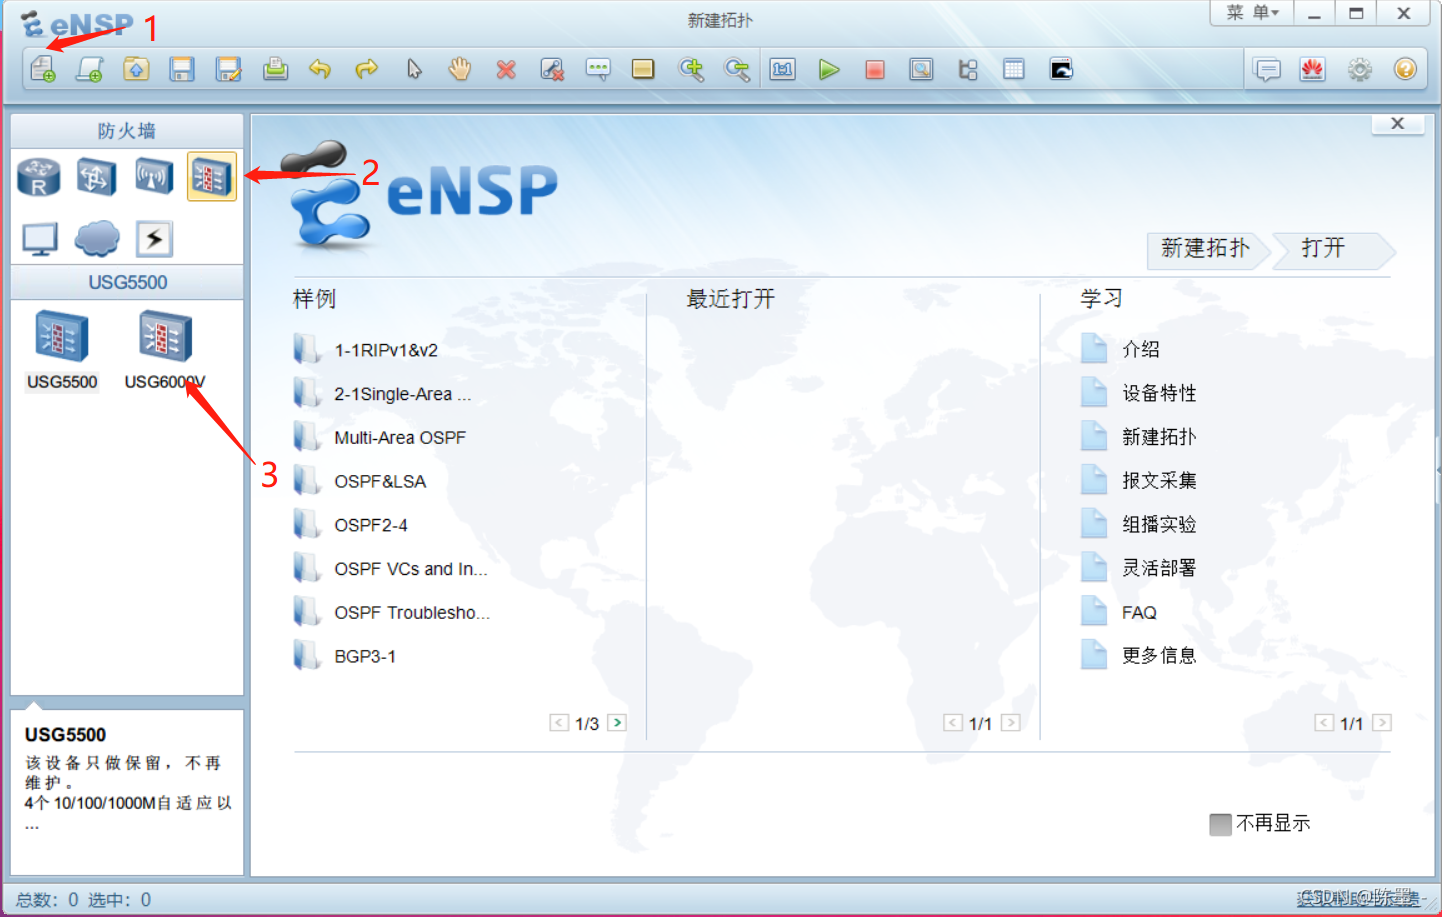
Task: Click the delete all connections icon
Action: 552,69
